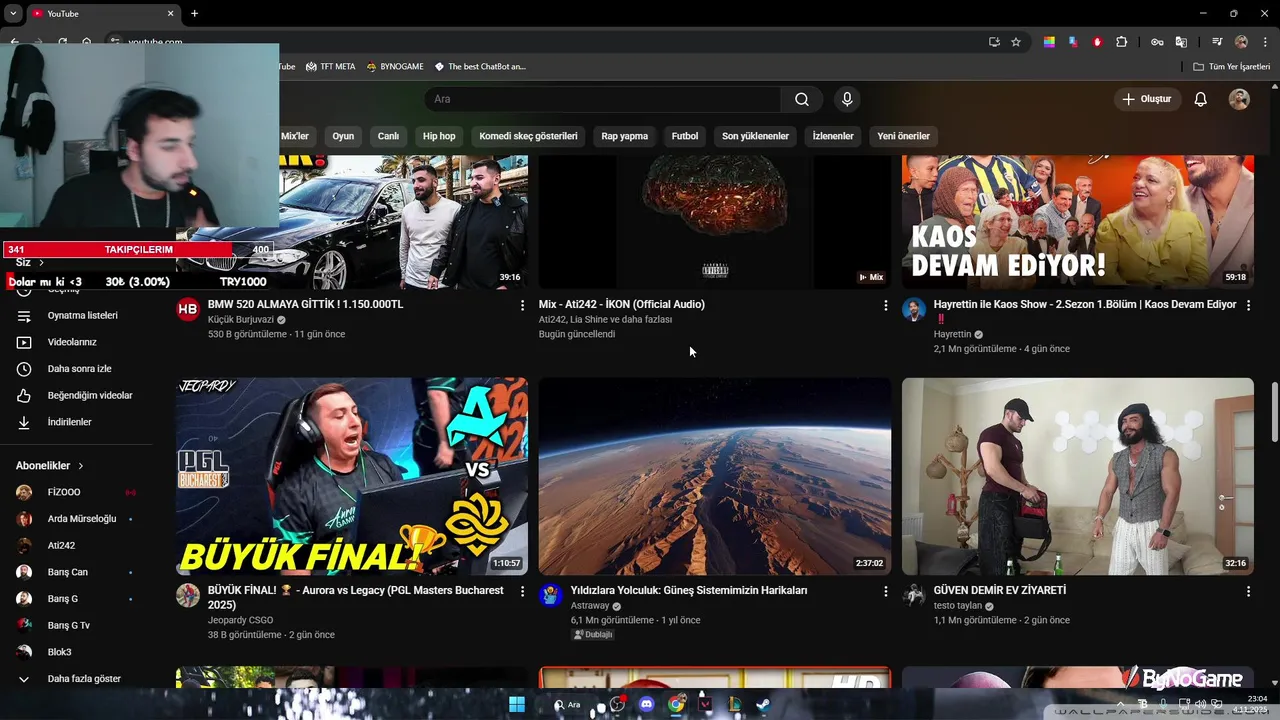Open Arda Mürseloğlu subscription channel
This screenshot has height=720, width=1280.
click(x=82, y=519)
